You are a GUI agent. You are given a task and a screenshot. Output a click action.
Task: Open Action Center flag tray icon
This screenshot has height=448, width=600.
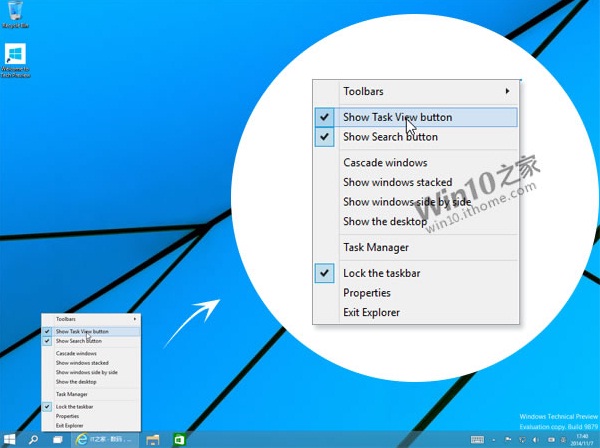pos(508,439)
